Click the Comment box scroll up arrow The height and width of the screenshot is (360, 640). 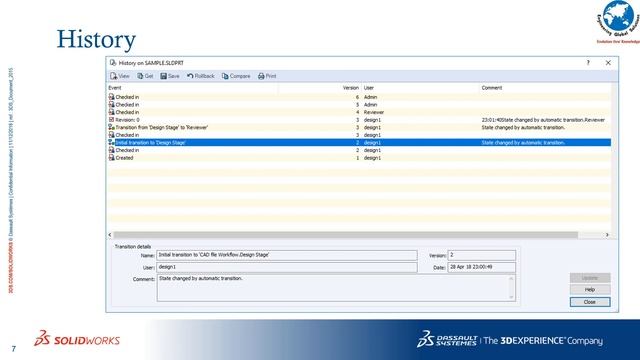[x=511, y=279]
